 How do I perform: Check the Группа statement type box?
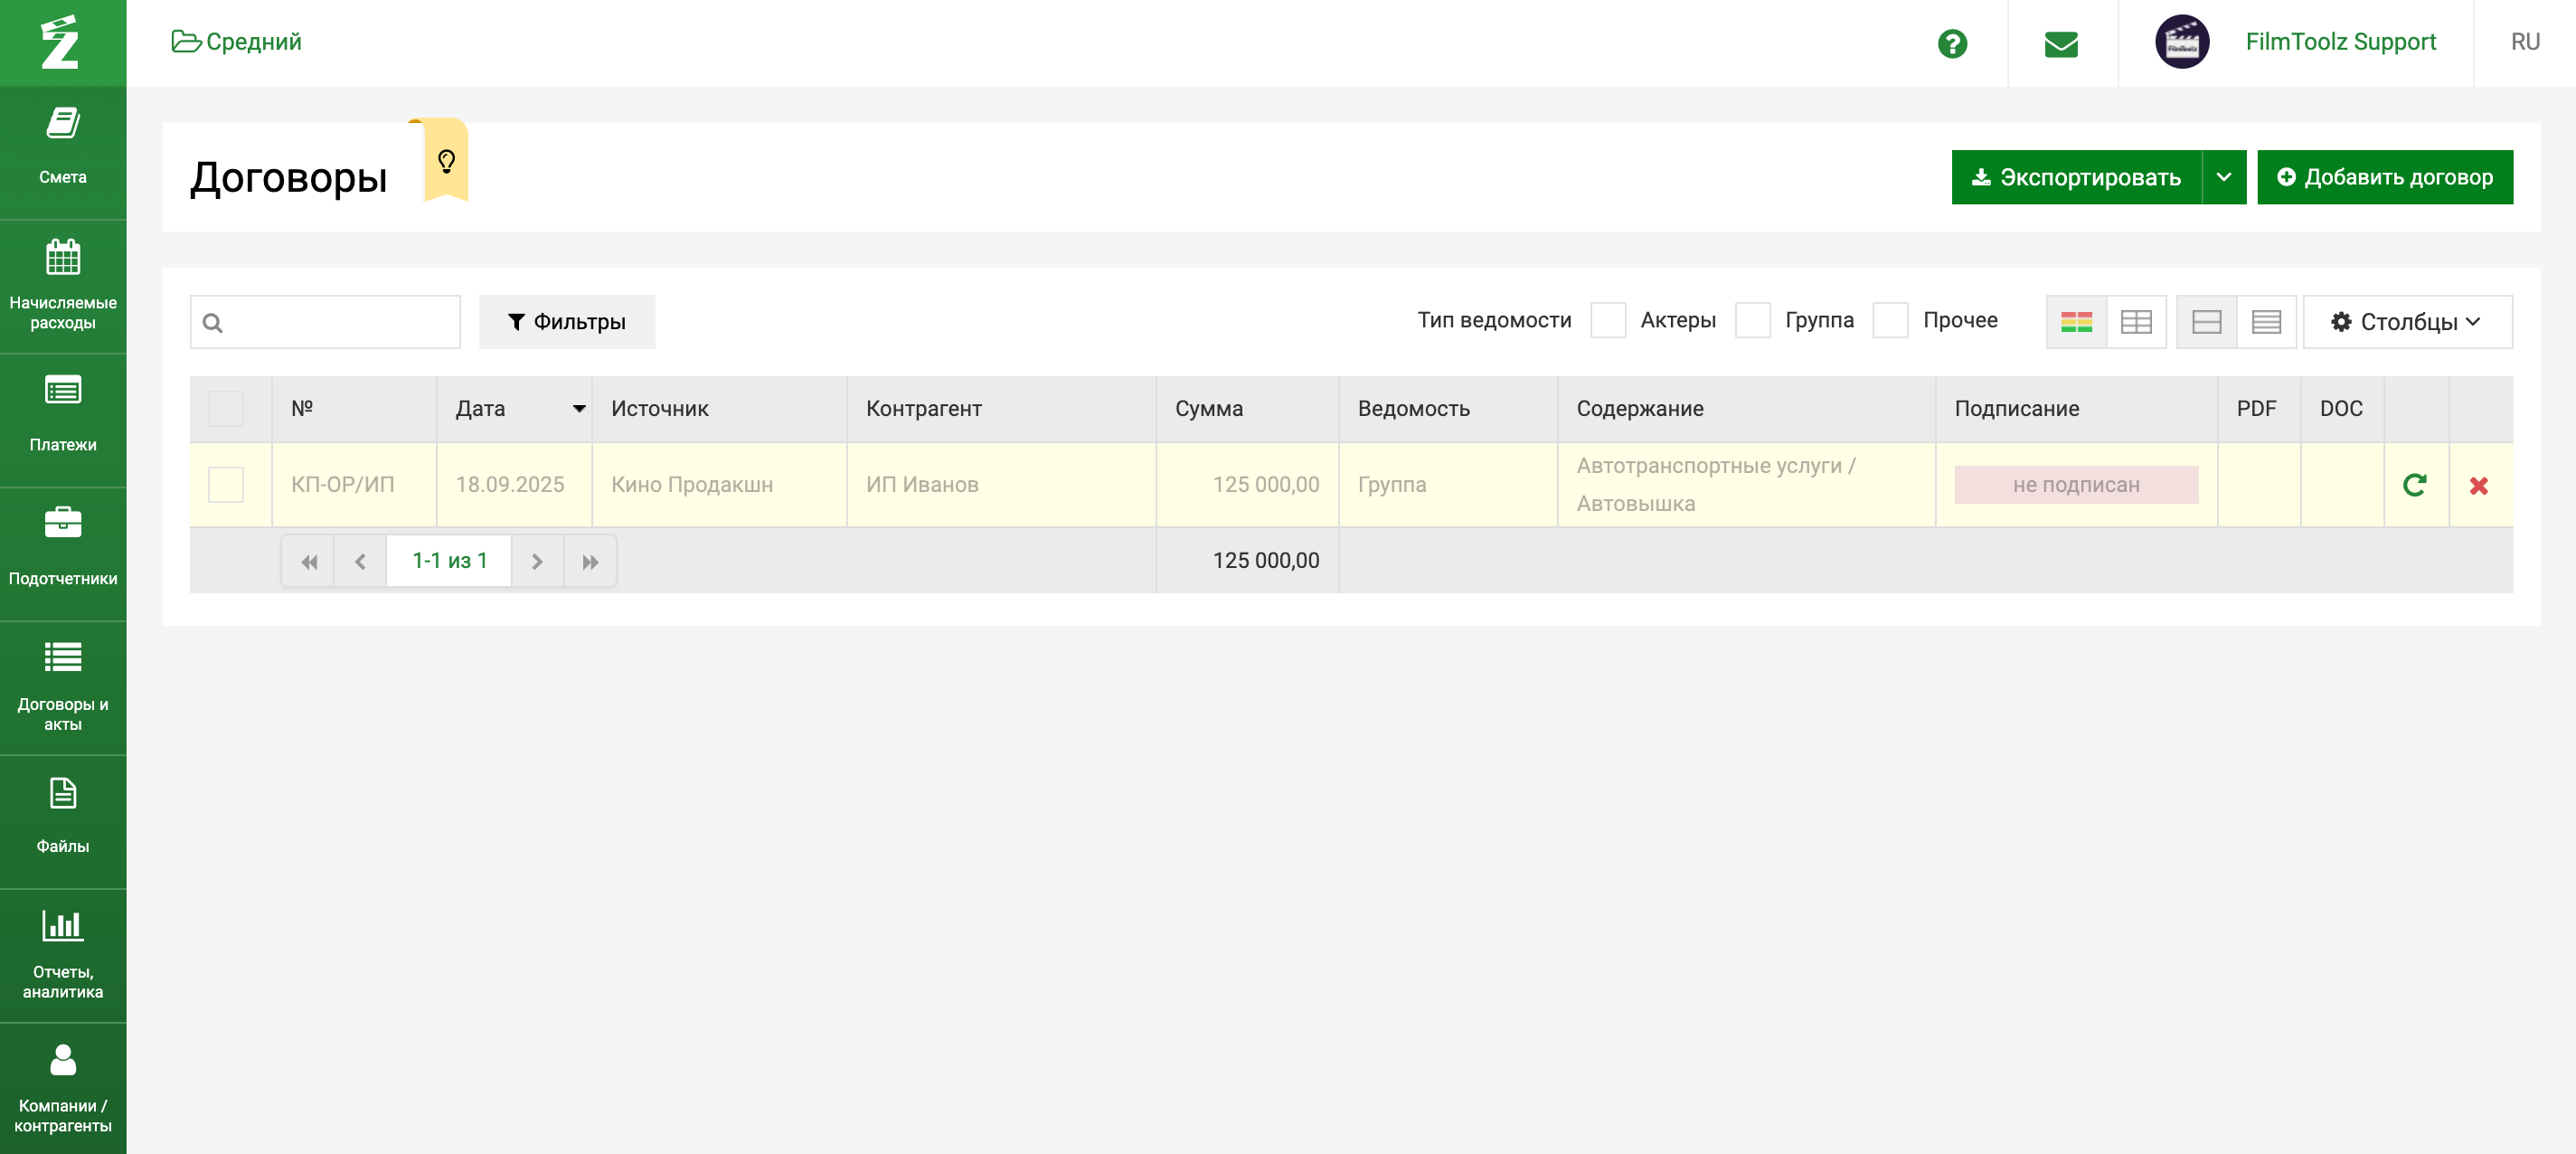[1752, 321]
